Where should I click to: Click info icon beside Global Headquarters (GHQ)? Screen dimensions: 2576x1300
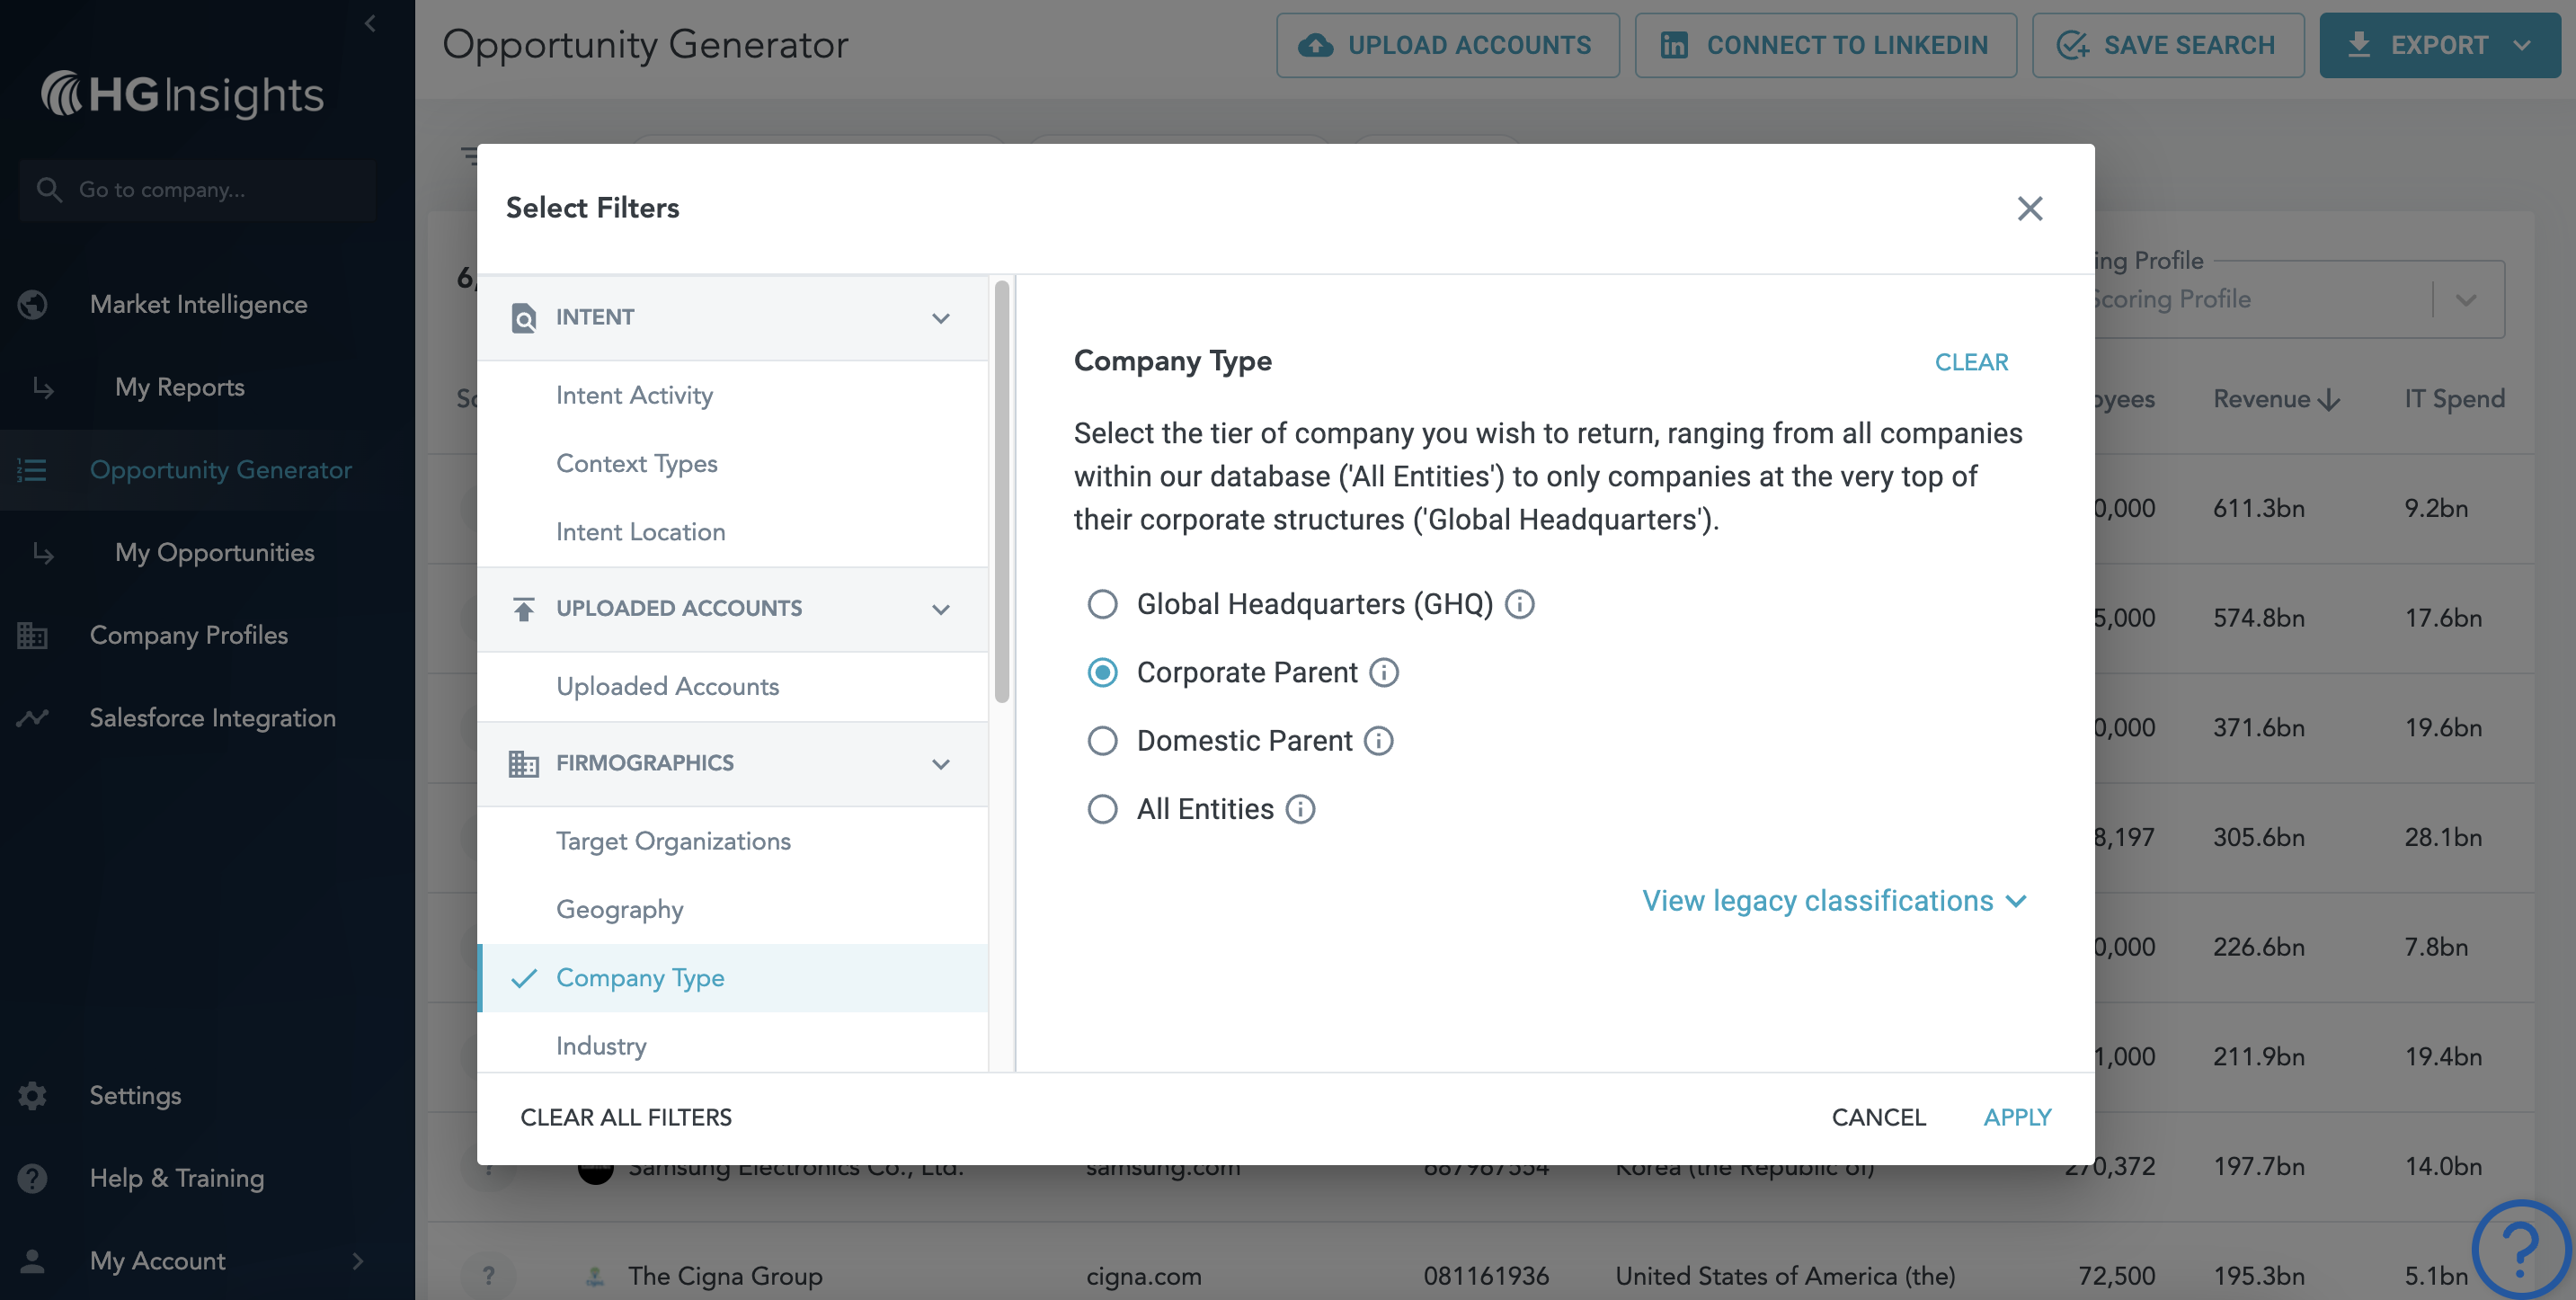[x=1519, y=604]
